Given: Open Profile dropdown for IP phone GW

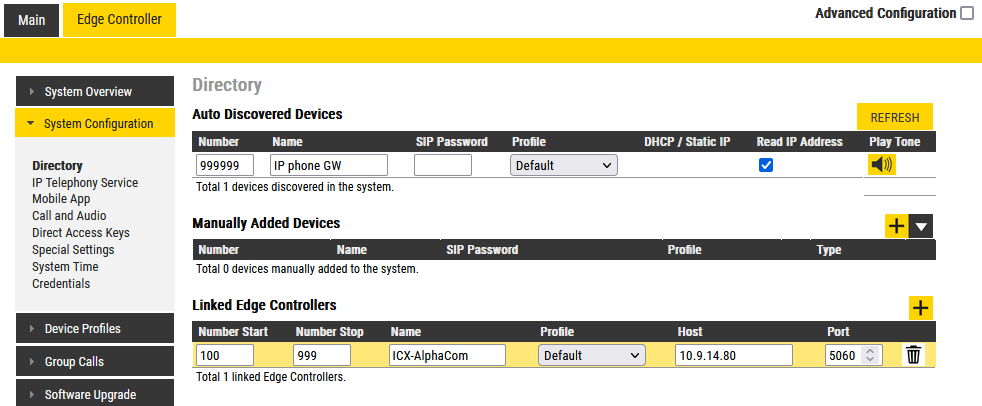Looking at the screenshot, I should pyautogui.click(x=564, y=165).
